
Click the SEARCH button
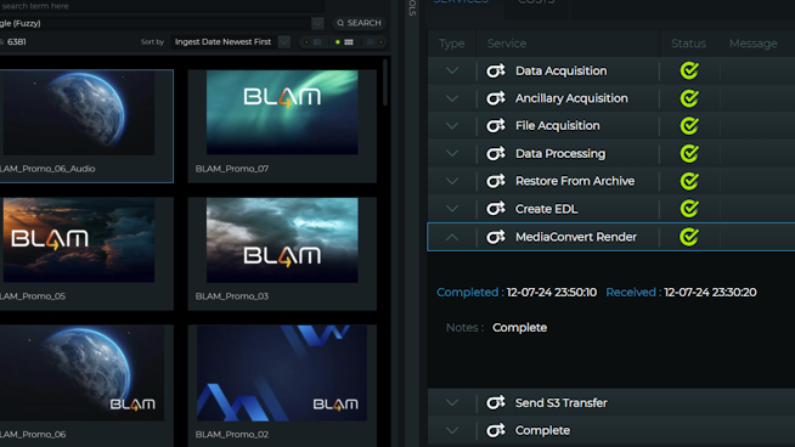[x=359, y=23]
